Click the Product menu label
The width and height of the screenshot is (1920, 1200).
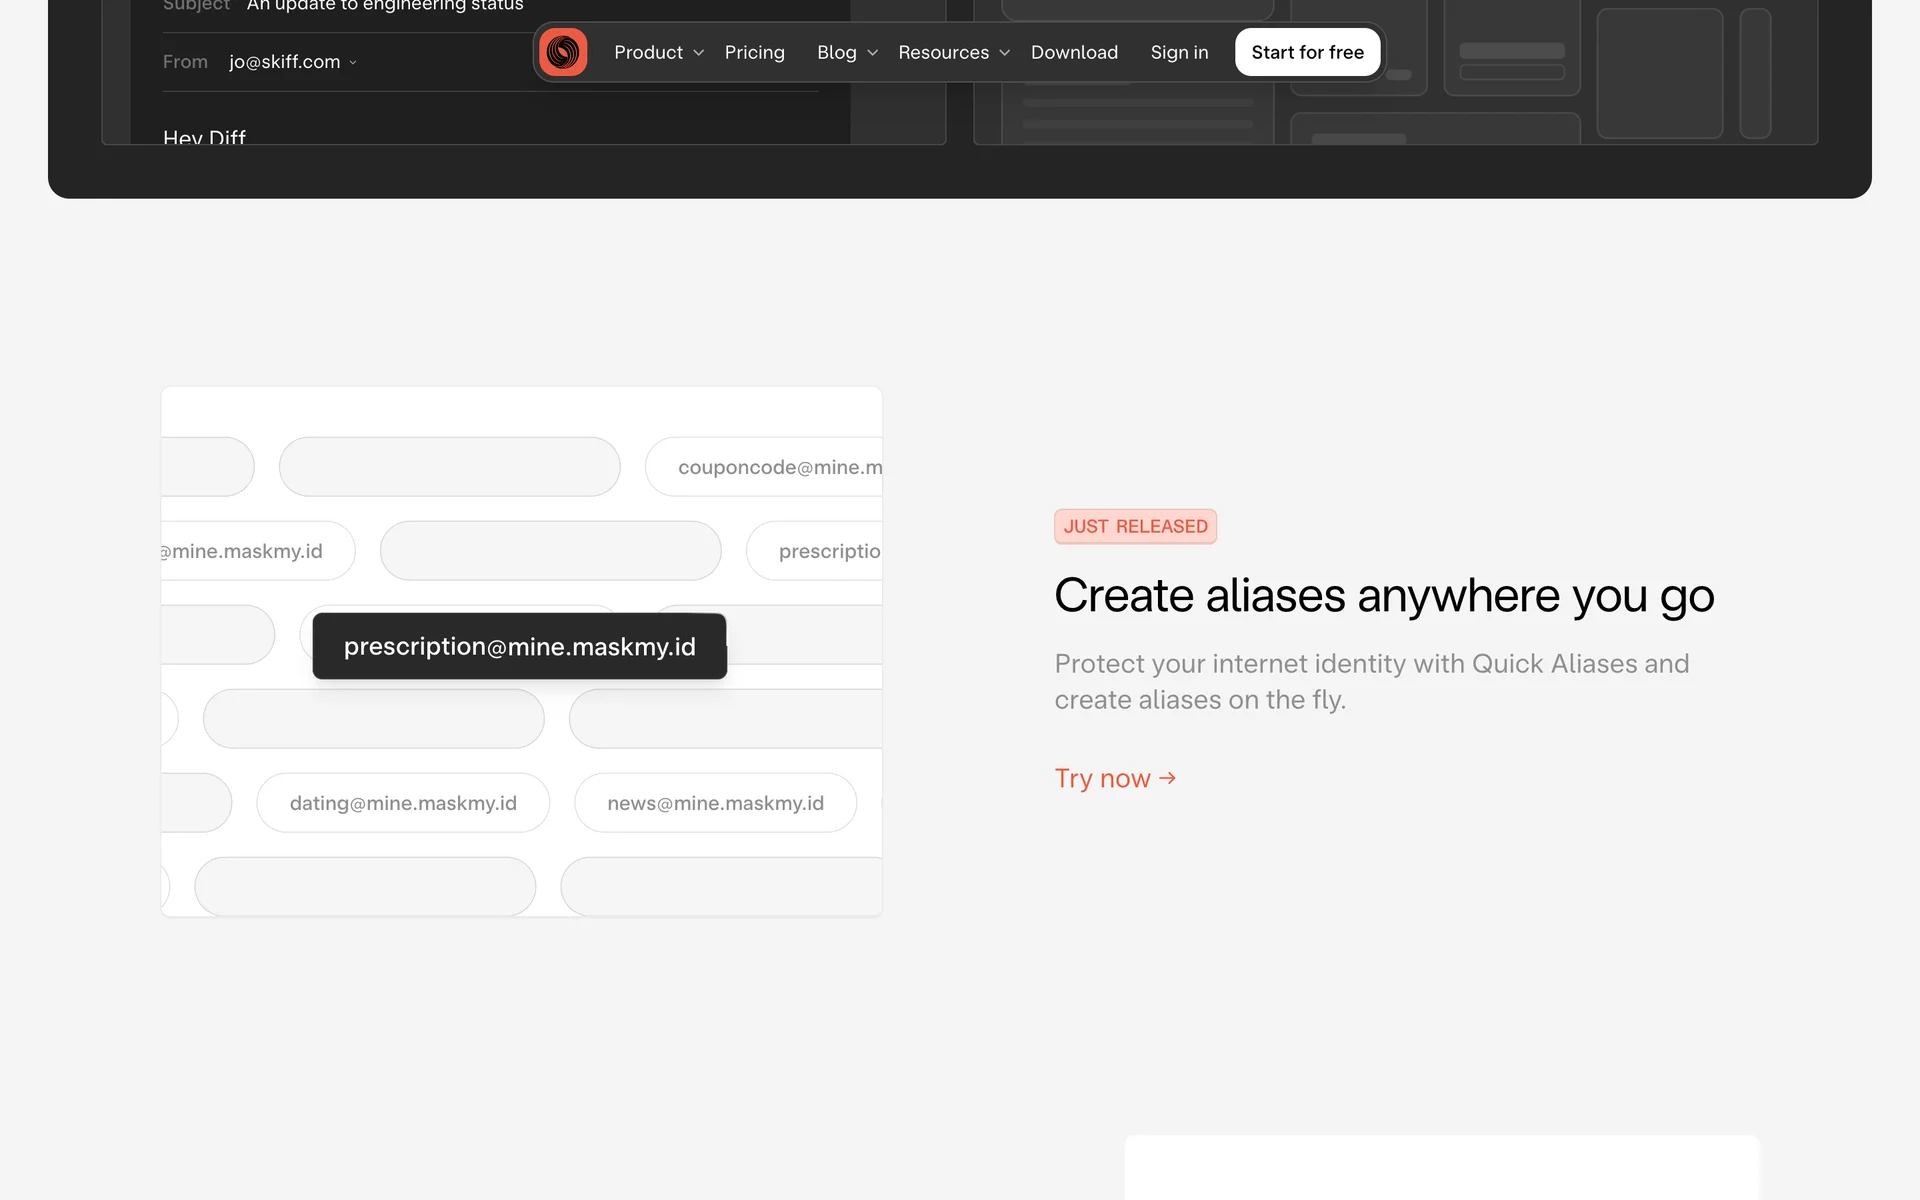(x=648, y=52)
